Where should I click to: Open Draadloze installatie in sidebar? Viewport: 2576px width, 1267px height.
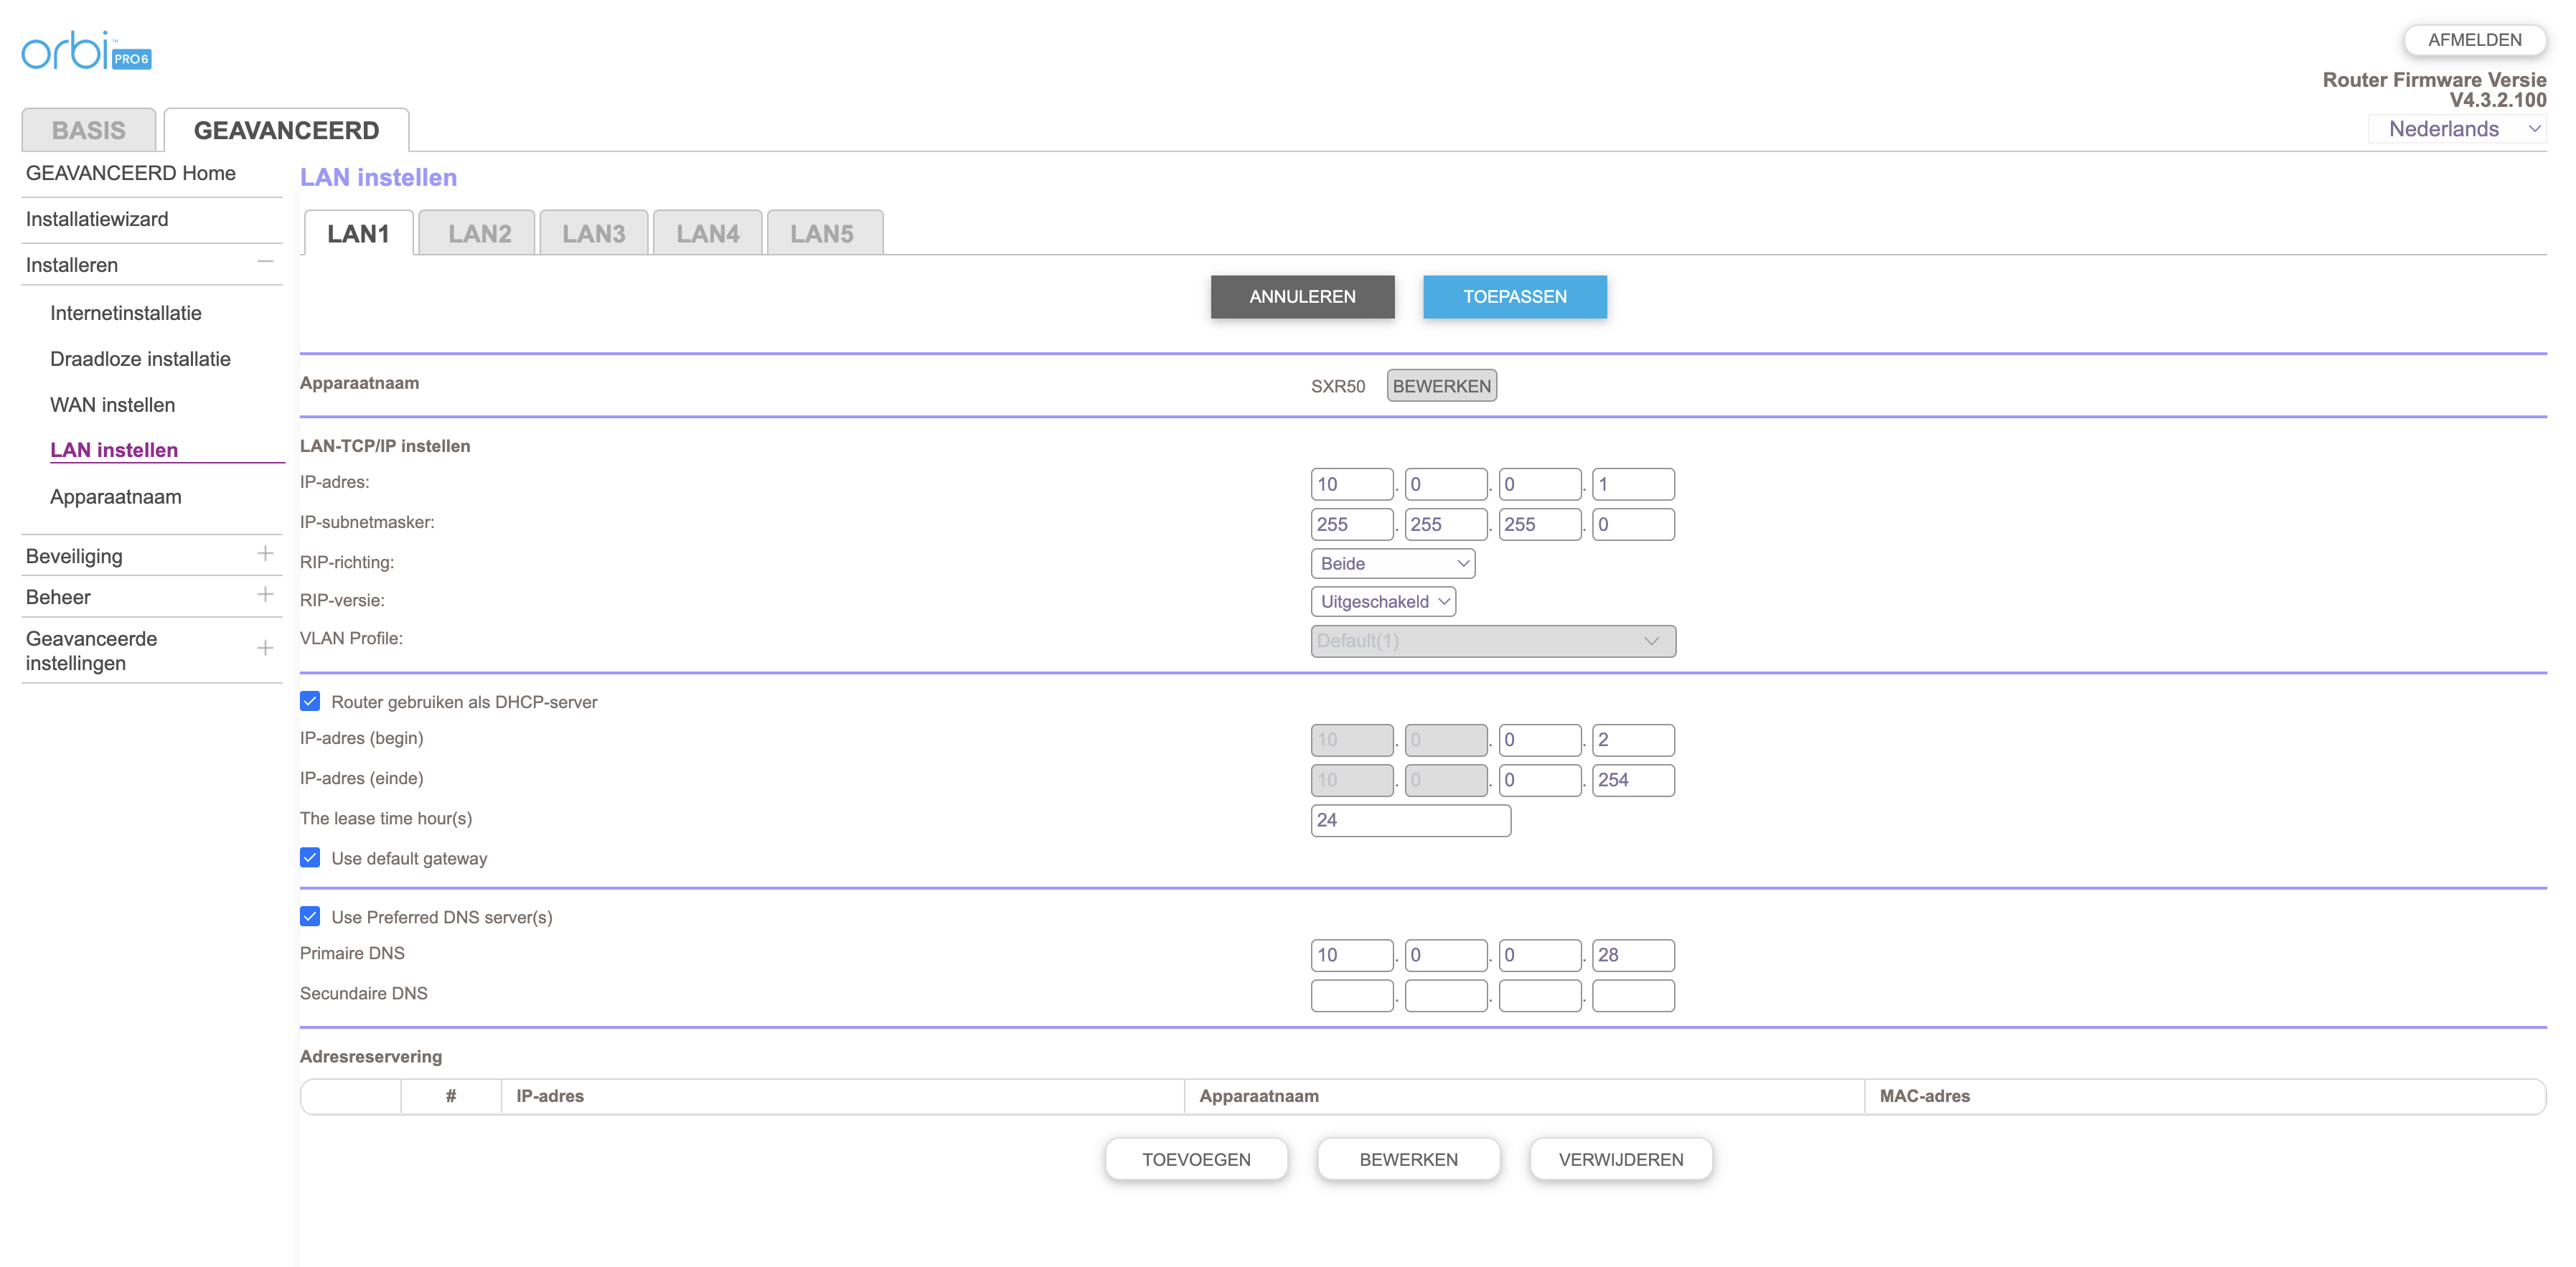pos(140,359)
